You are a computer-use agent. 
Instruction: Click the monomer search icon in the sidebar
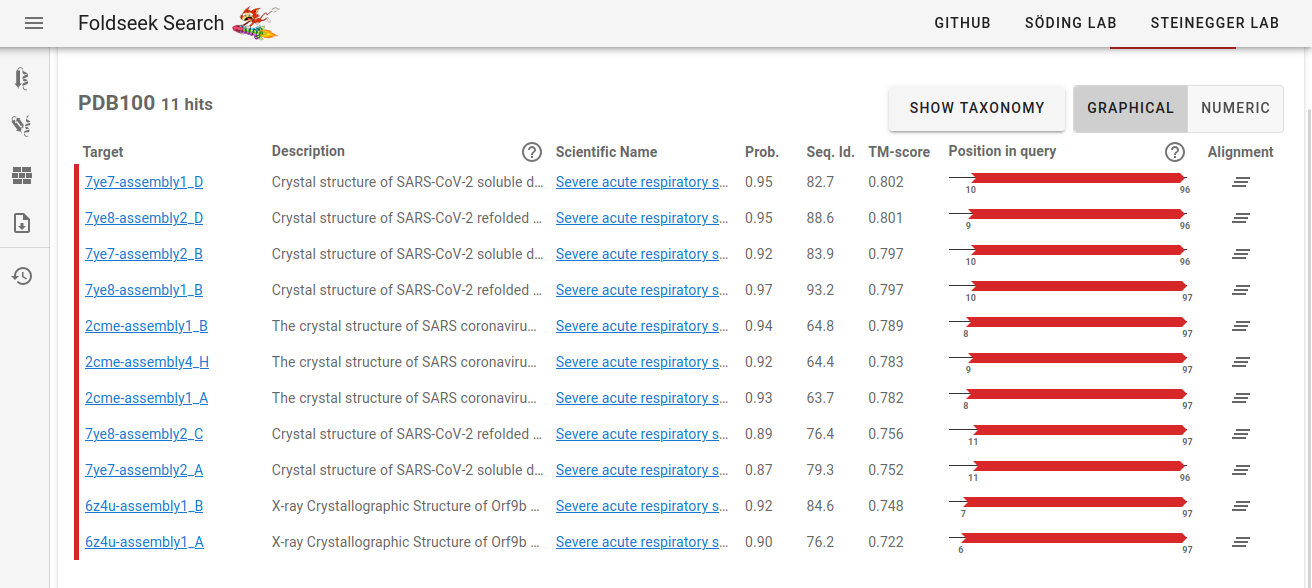tap(22, 78)
